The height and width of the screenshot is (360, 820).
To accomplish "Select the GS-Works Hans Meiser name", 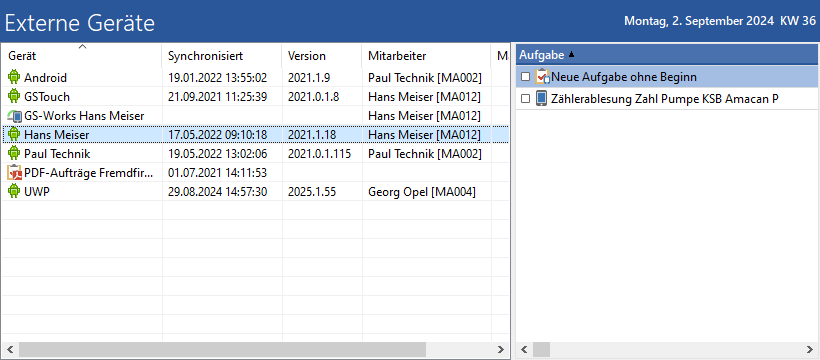I will (84, 116).
